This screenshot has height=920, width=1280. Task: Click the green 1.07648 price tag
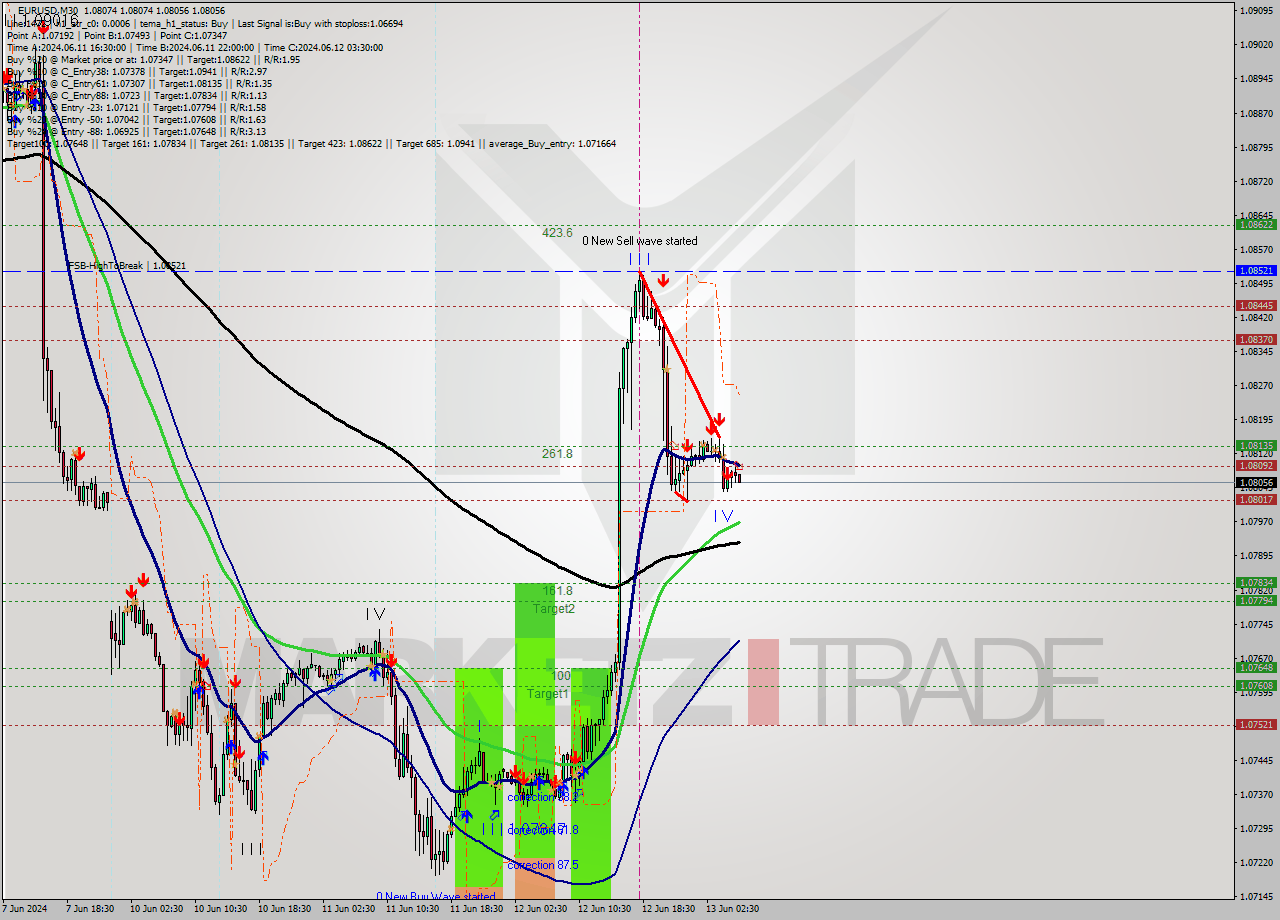(x=1256, y=667)
